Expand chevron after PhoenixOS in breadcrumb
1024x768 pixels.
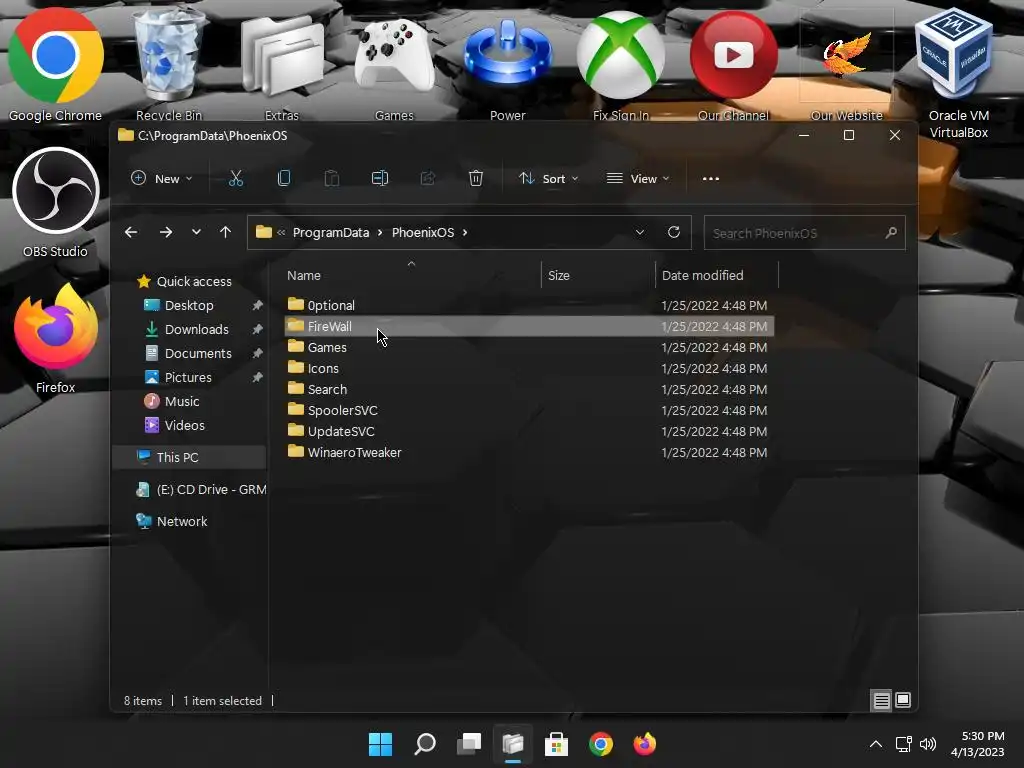pyautogui.click(x=465, y=232)
